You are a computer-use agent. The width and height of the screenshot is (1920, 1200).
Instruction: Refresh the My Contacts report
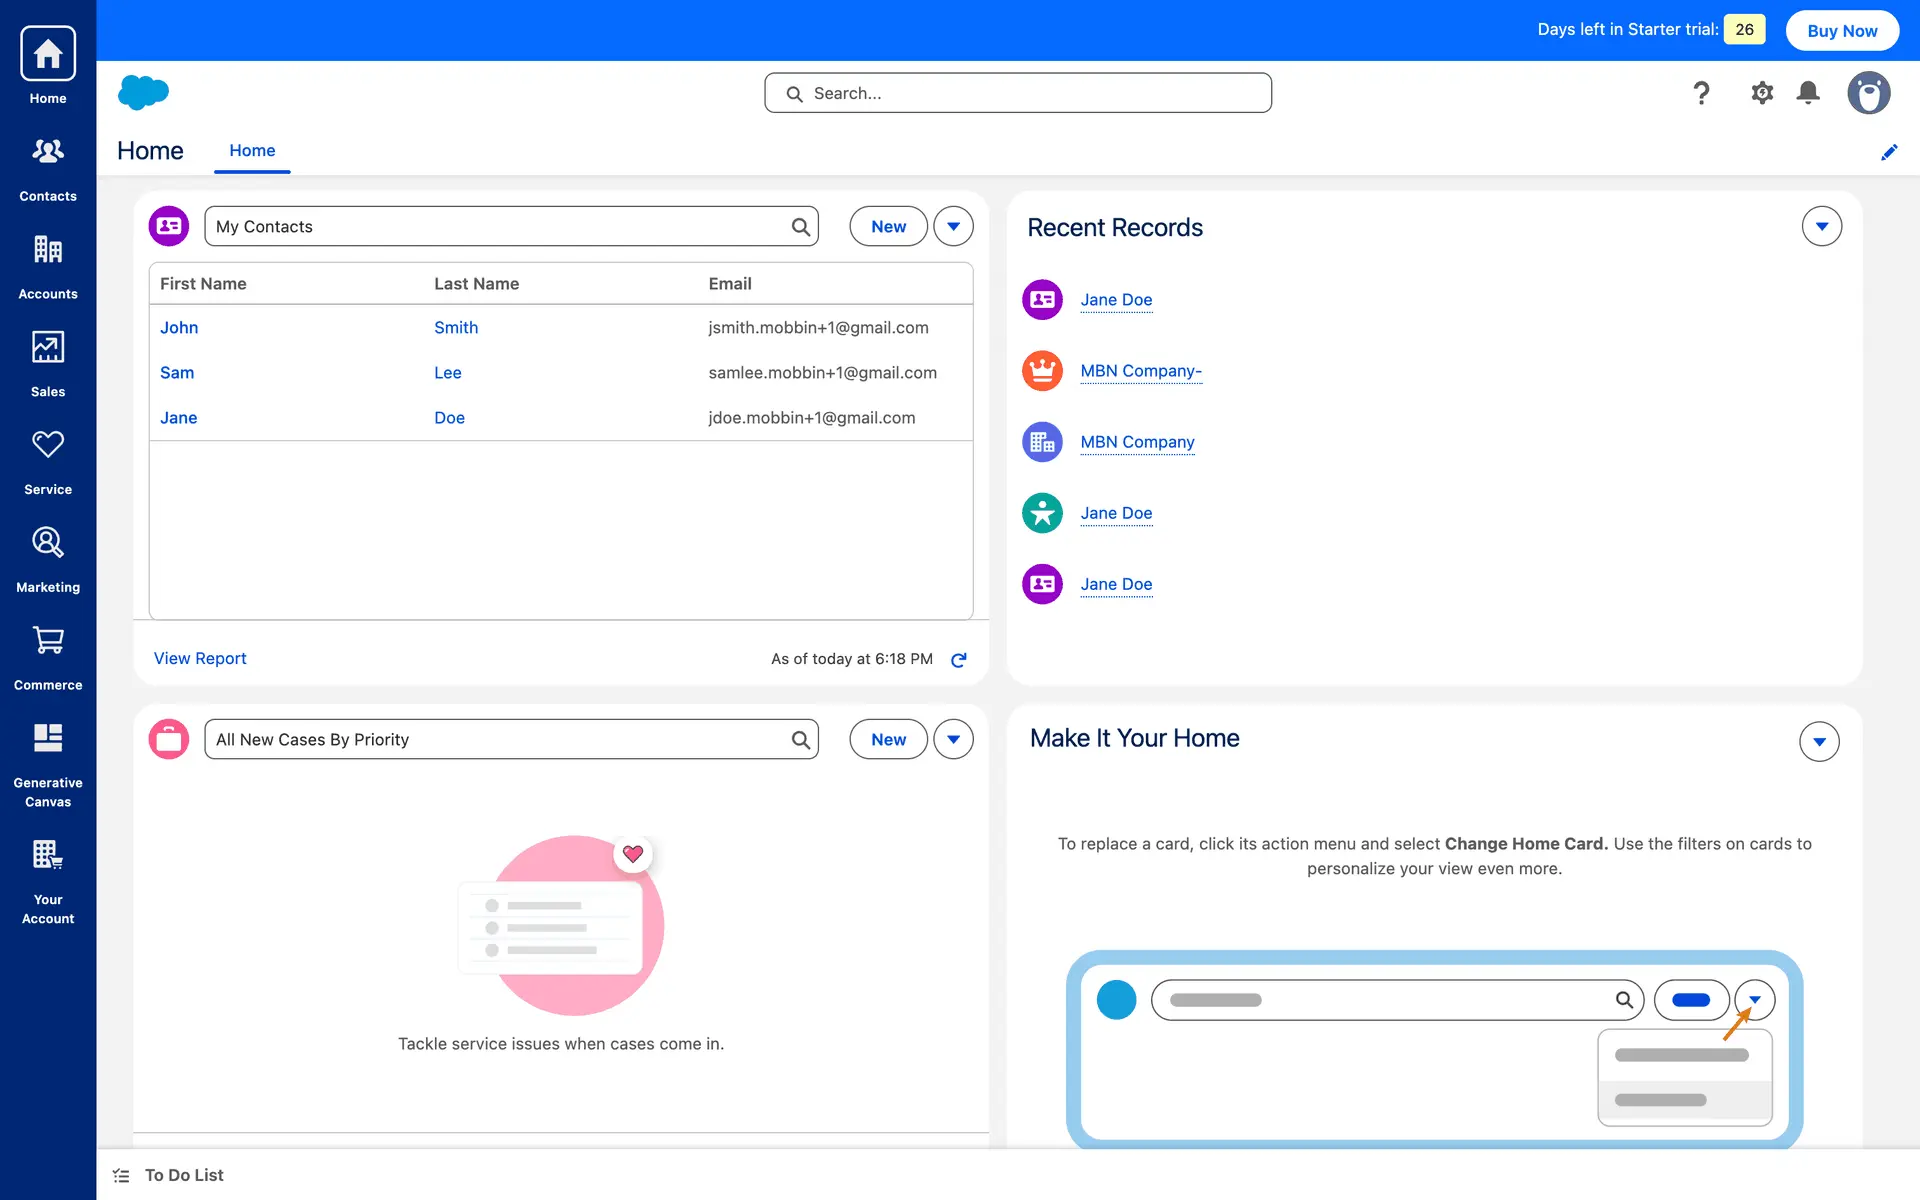(958, 659)
